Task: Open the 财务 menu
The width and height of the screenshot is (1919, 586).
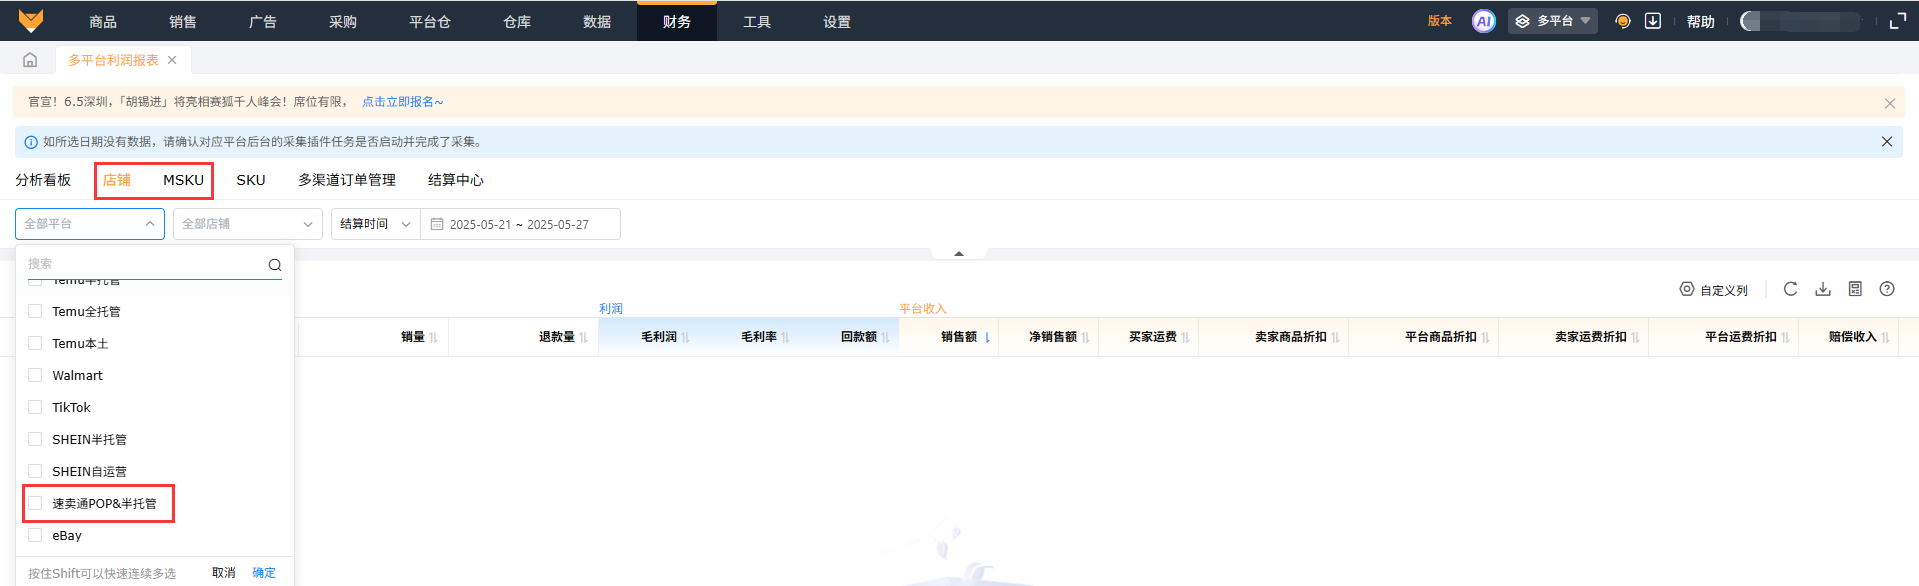Action: [677, 21]
